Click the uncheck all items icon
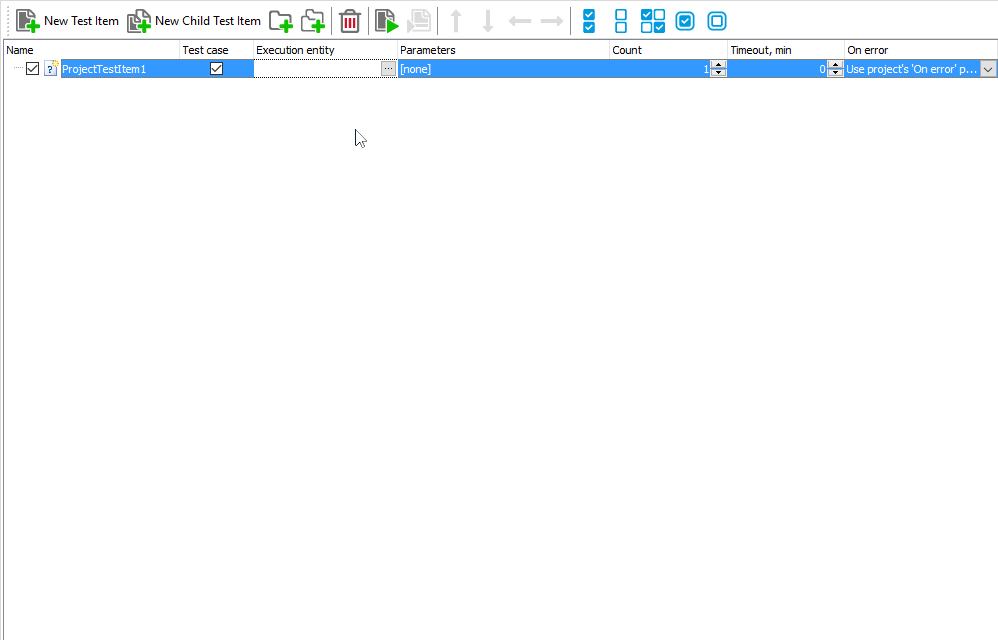The height and width of the screenshot is (640, 998). [x=621, y=21]
